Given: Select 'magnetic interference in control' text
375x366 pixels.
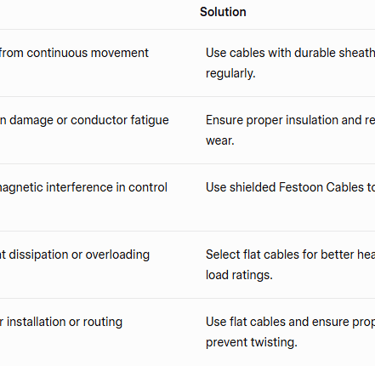Looking at the screenshot, I should point(83,187).
